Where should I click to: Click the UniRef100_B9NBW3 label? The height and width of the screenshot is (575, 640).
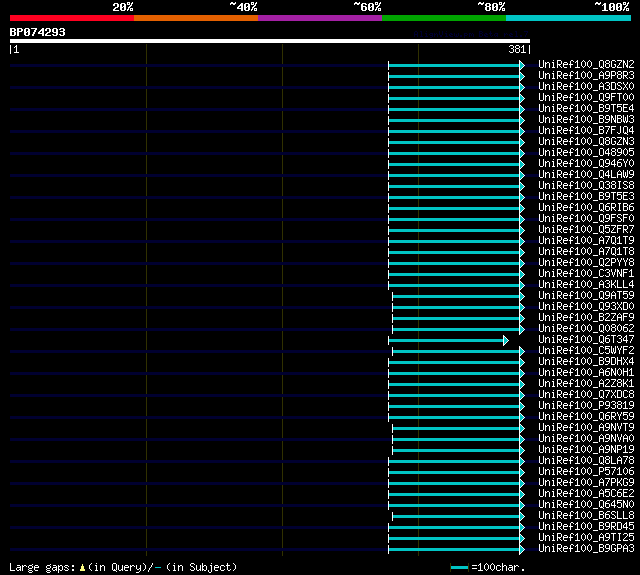[586, 120]
